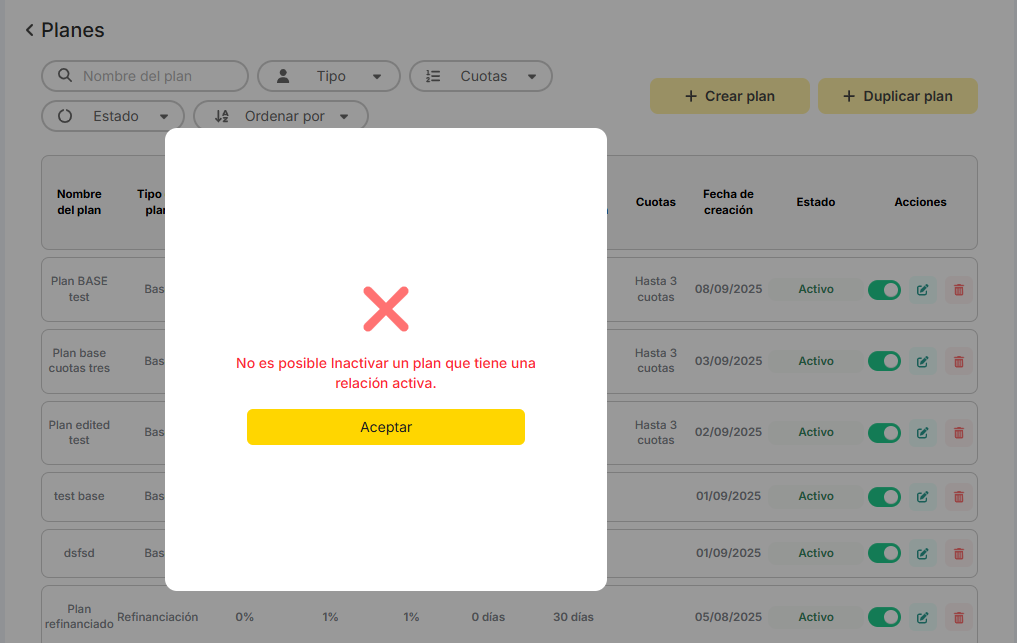
Task: Click the search magnifier icon in the plan name field
Action: click(65, 76)
